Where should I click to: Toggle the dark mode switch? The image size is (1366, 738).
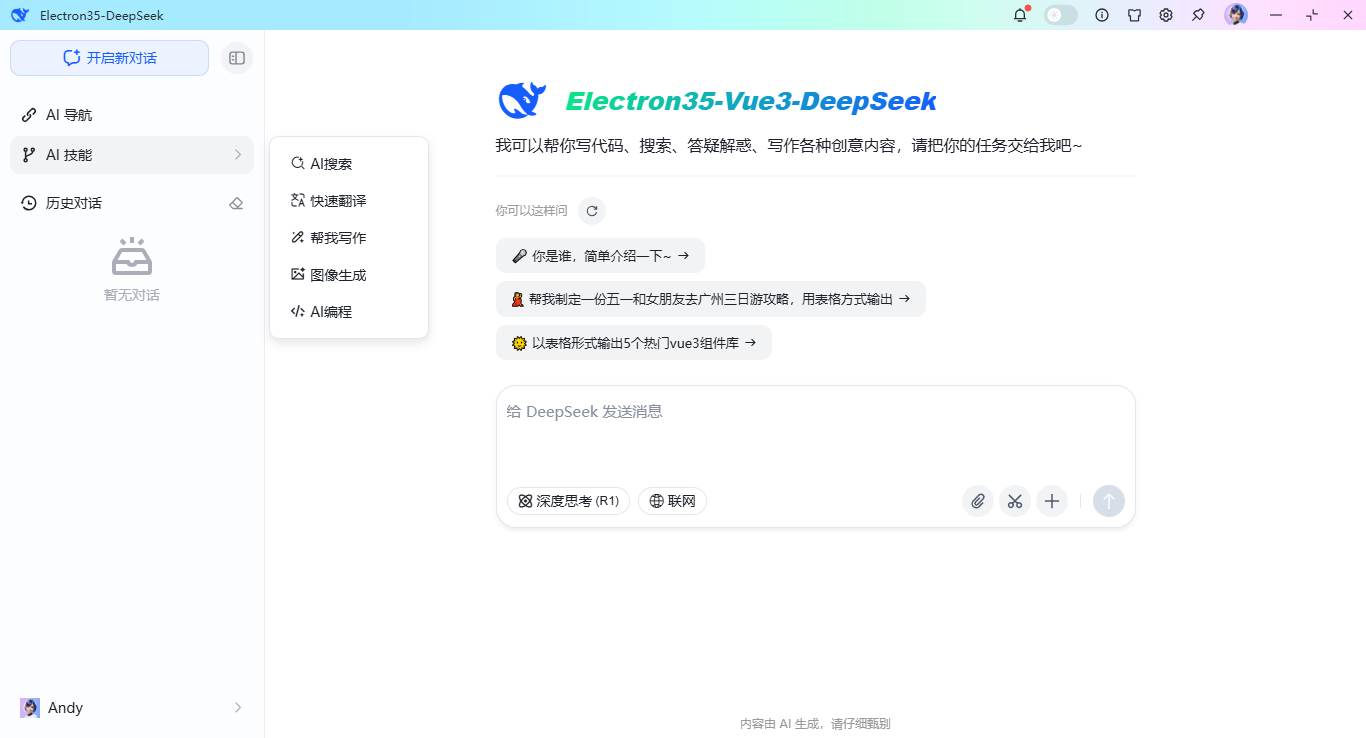click(1060, 14)
